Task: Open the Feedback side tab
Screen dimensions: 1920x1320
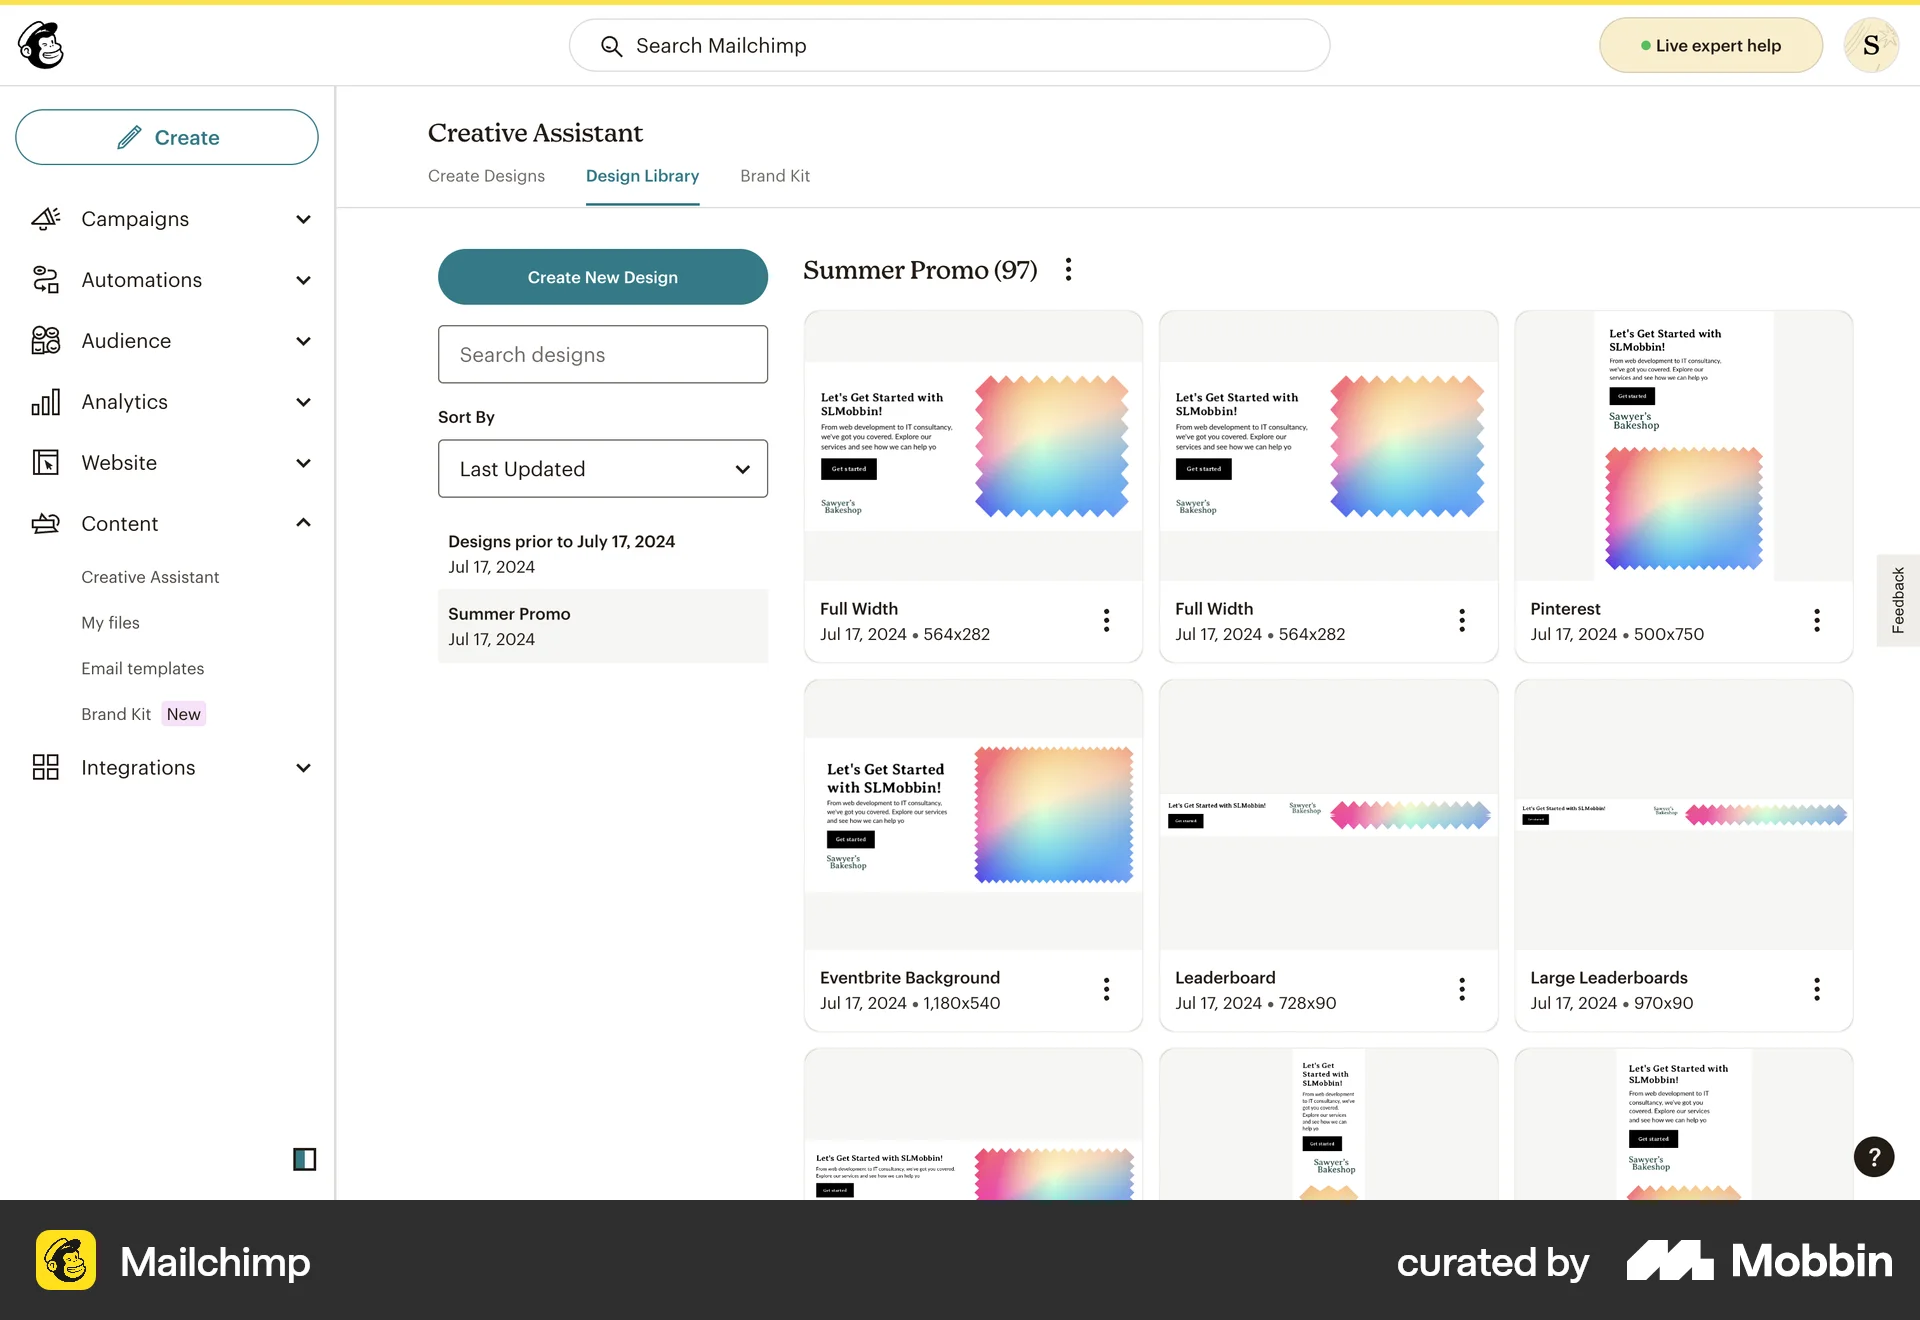Action: point(1898,600)
